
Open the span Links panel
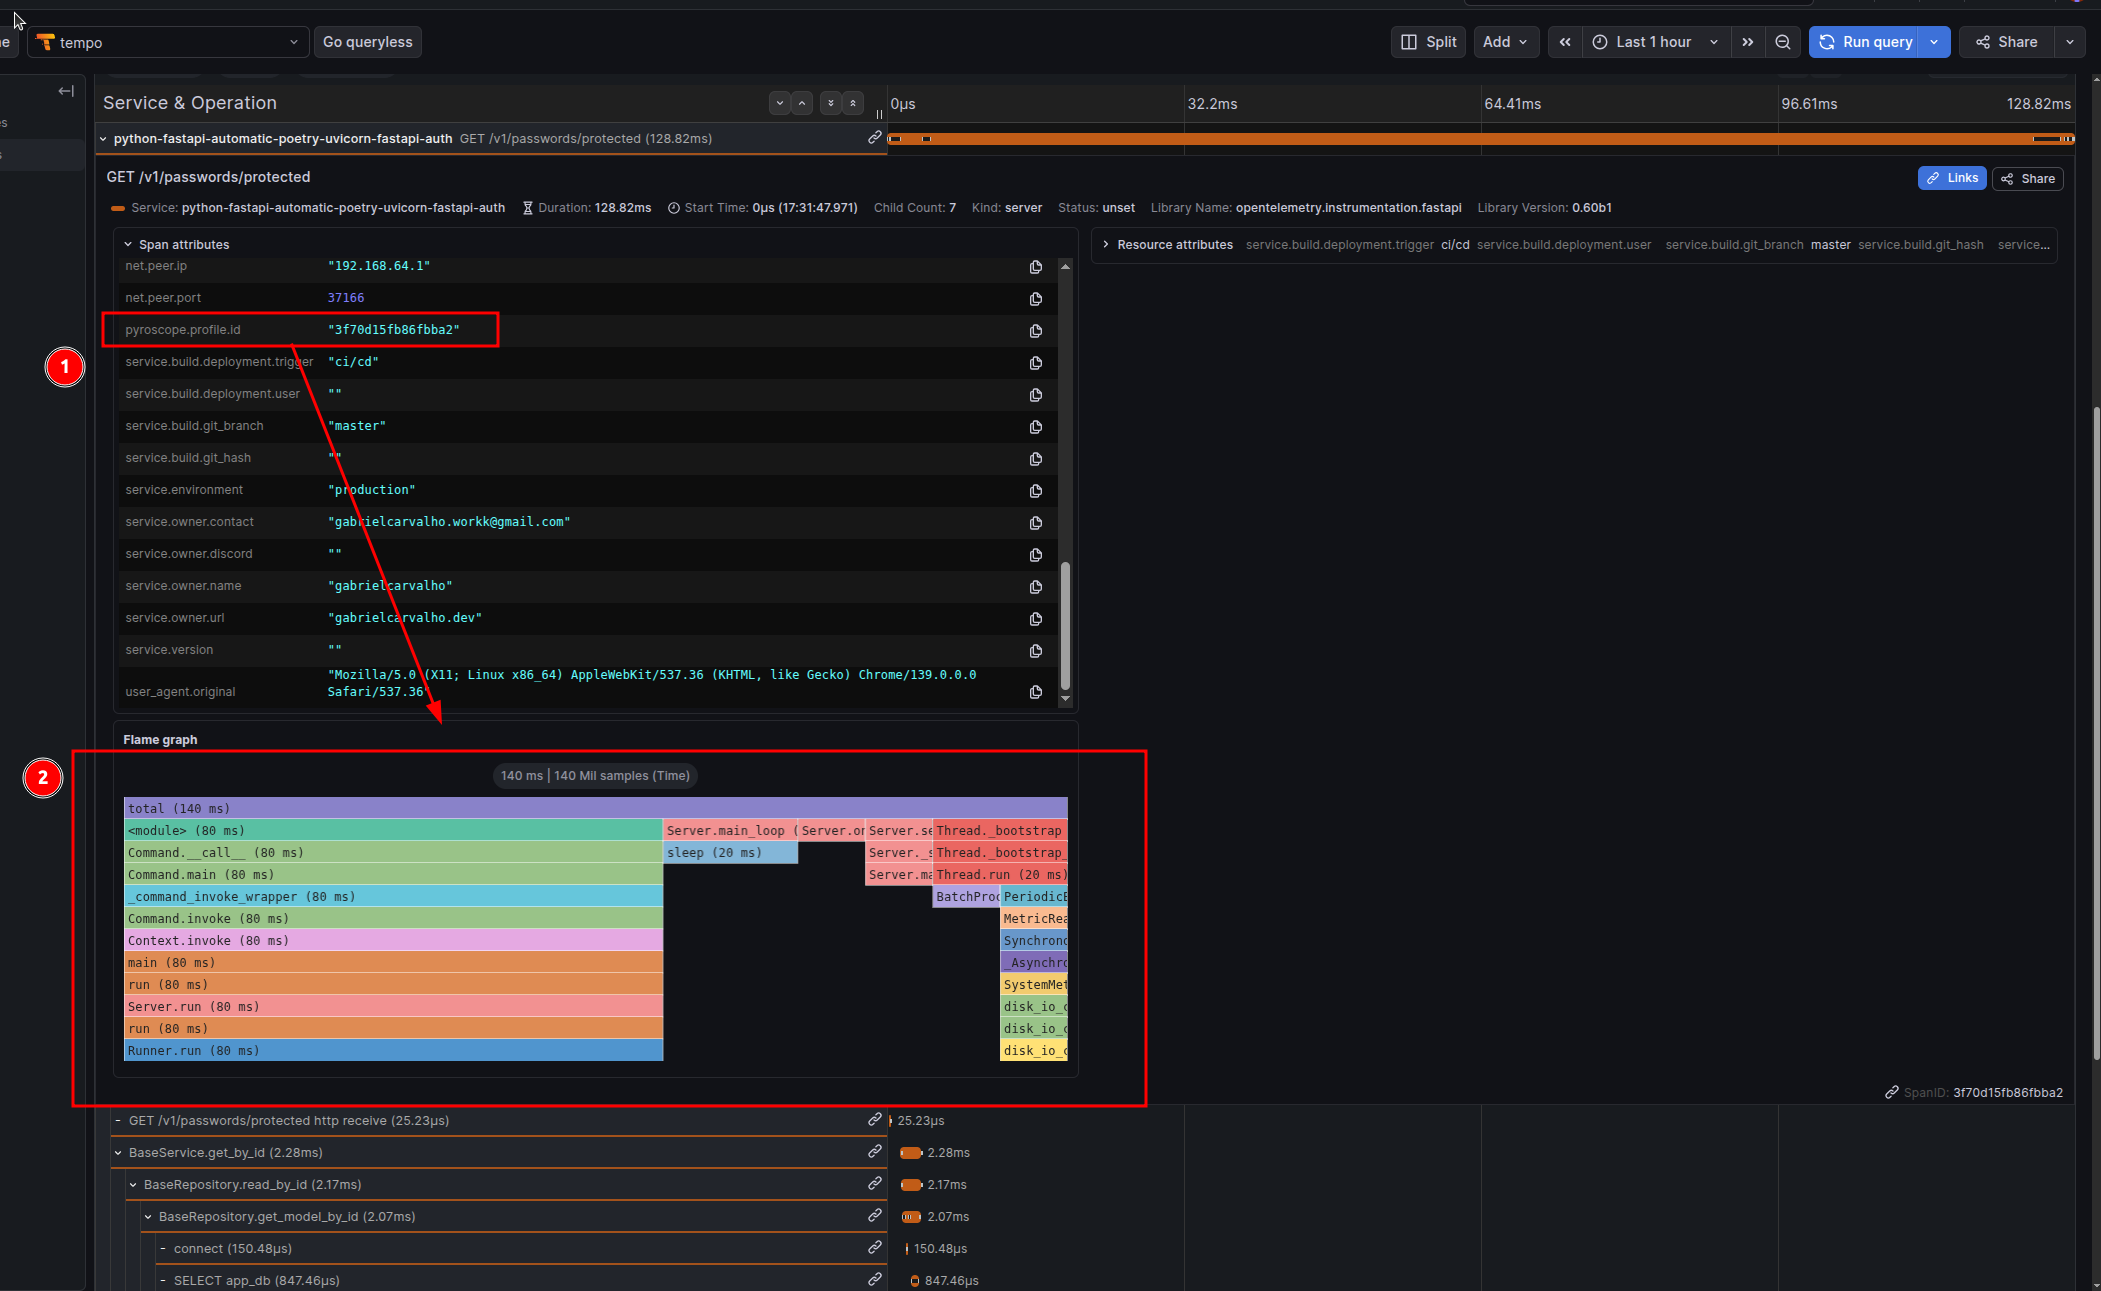click(1951, 178)
